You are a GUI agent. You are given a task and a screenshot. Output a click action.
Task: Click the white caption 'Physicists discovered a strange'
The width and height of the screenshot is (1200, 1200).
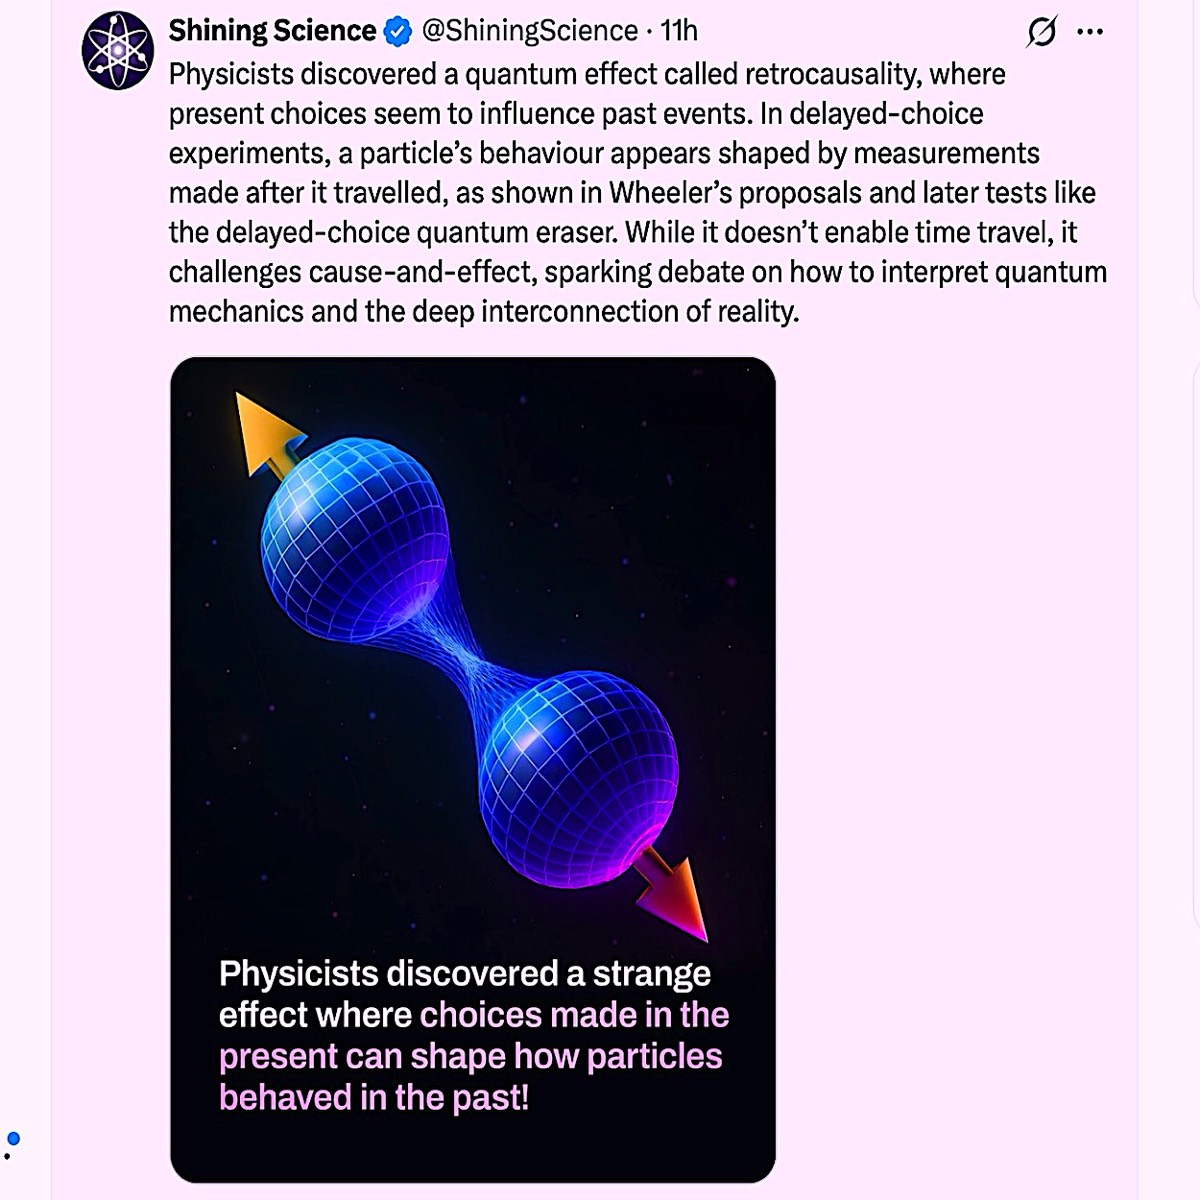464,973
